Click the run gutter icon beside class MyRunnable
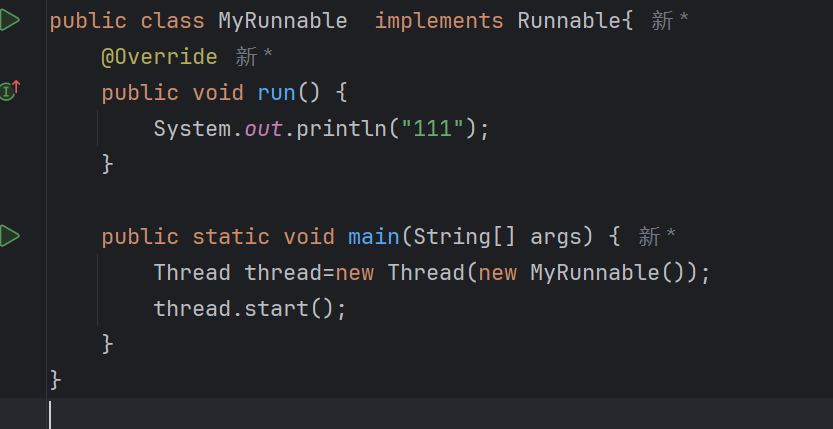Viewport: 833px width, 429px height. [10, 21]
